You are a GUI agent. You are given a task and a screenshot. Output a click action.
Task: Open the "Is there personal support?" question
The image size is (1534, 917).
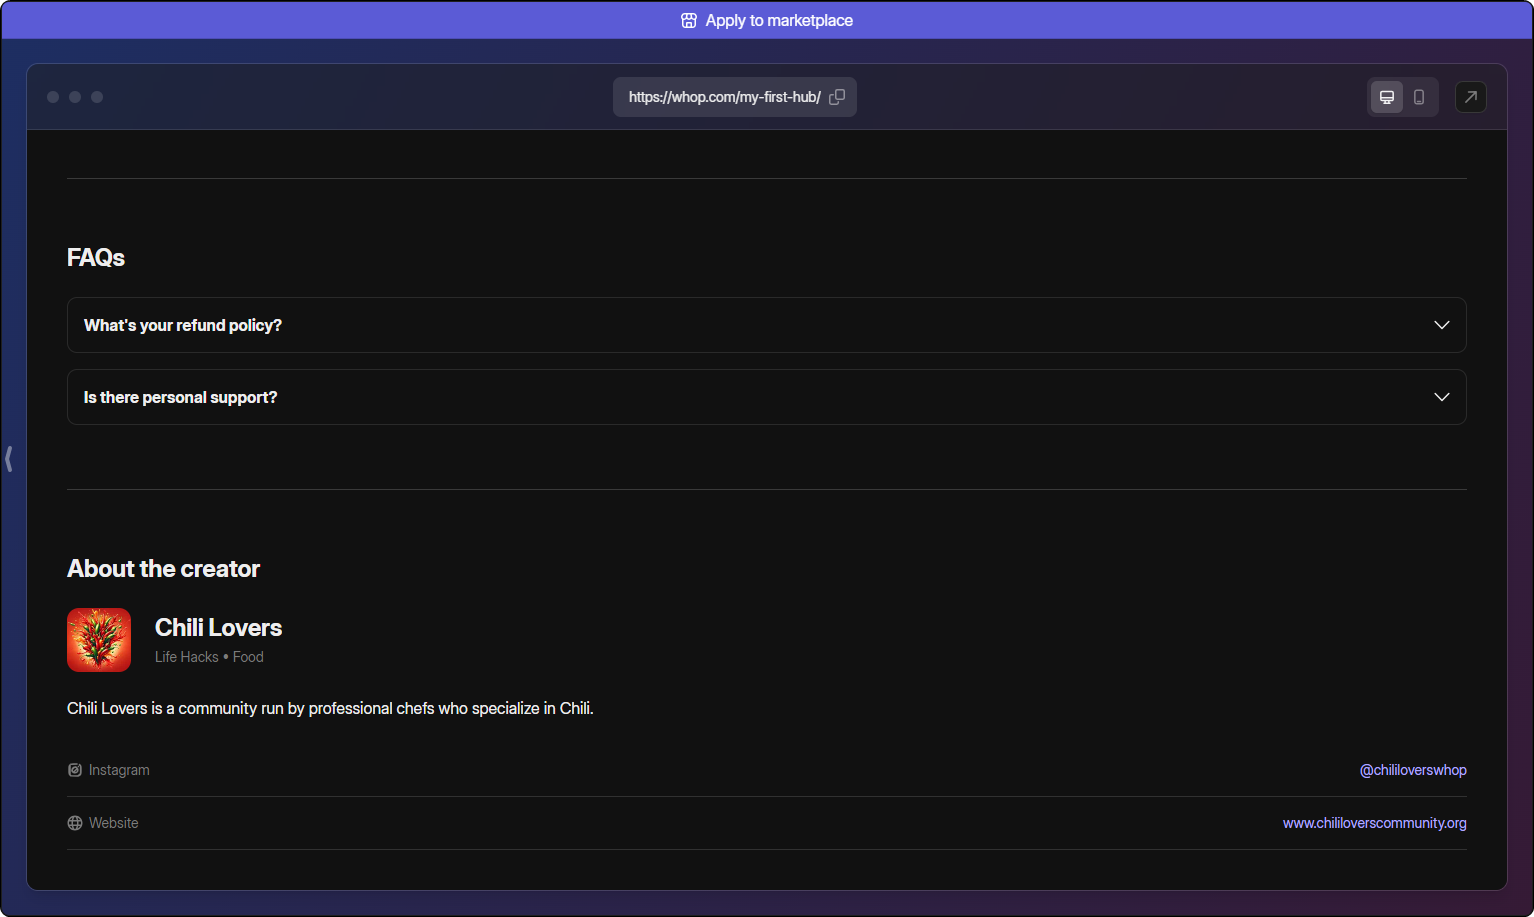[181, 397]
